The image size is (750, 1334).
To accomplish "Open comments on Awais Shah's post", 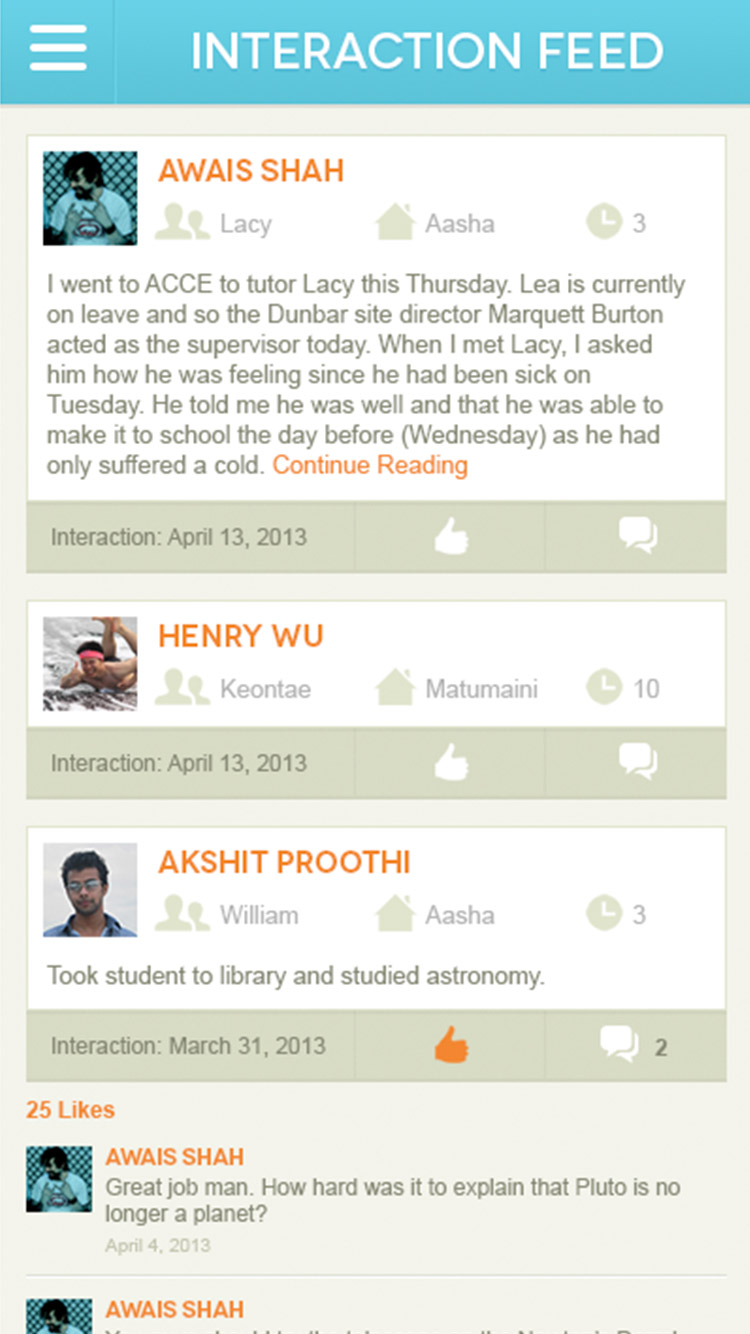I will (x=637, y=536).
